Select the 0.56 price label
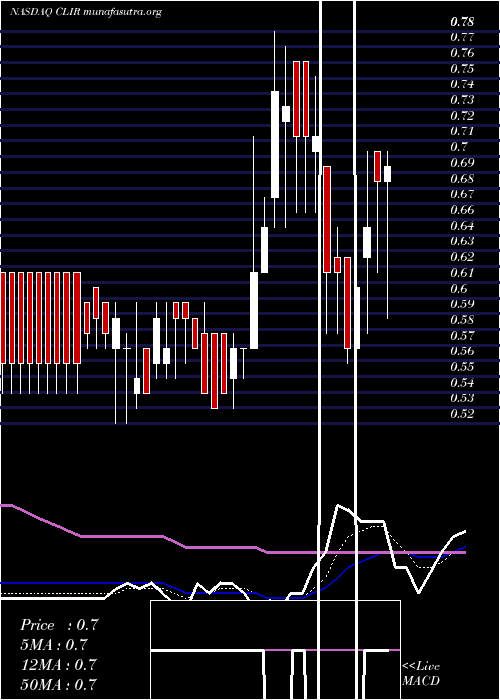Viewport: 500px width, 700px height. pyautogui.click(x=462, y=350)
